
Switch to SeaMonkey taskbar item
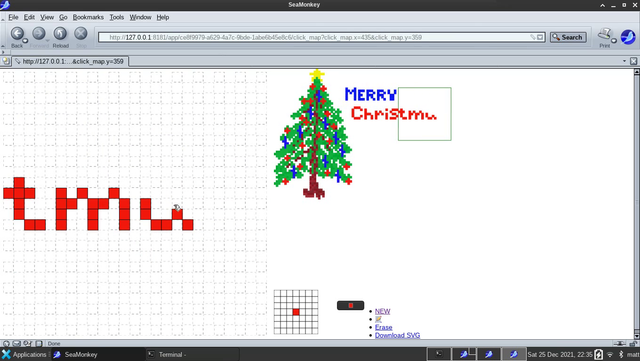(98, 354)
